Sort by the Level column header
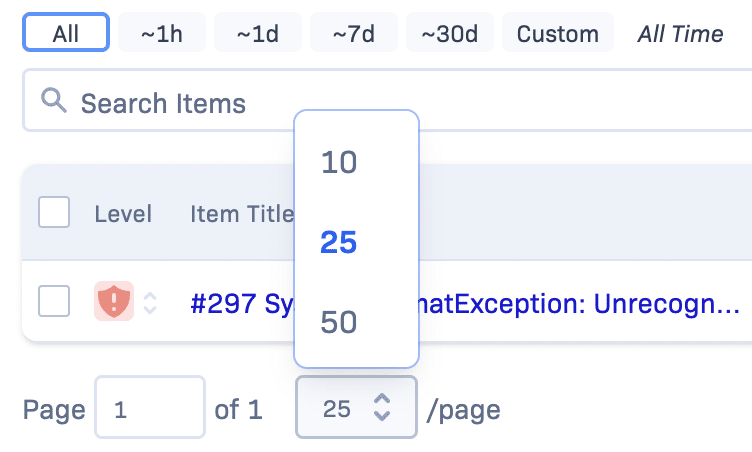This screenshot has height=452, width=752. coord(123,214)
